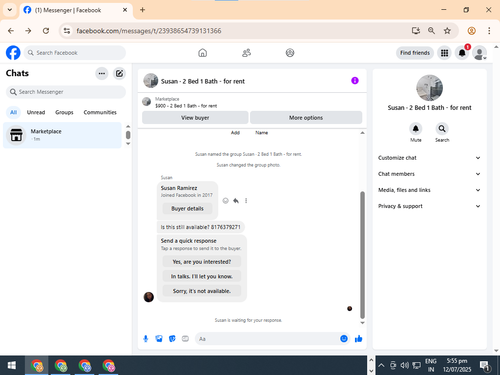The width and height of the screenshot is (500, 375).
Task: Expand the Chat members section
Action: click(429, 174)
